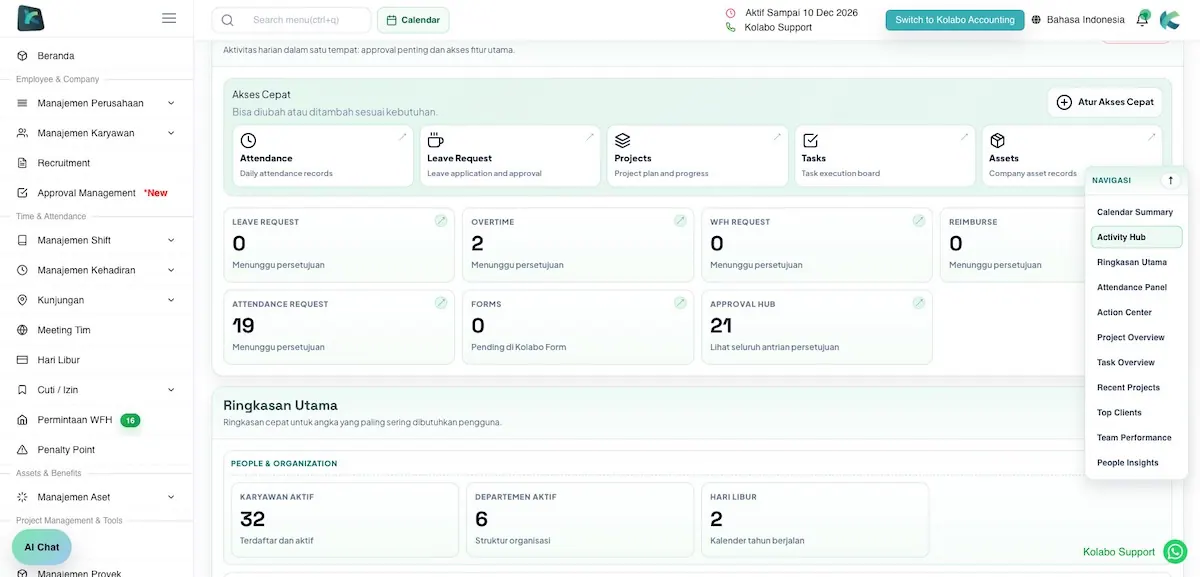Click the hamburger menu icon in sidebar header

169,18
